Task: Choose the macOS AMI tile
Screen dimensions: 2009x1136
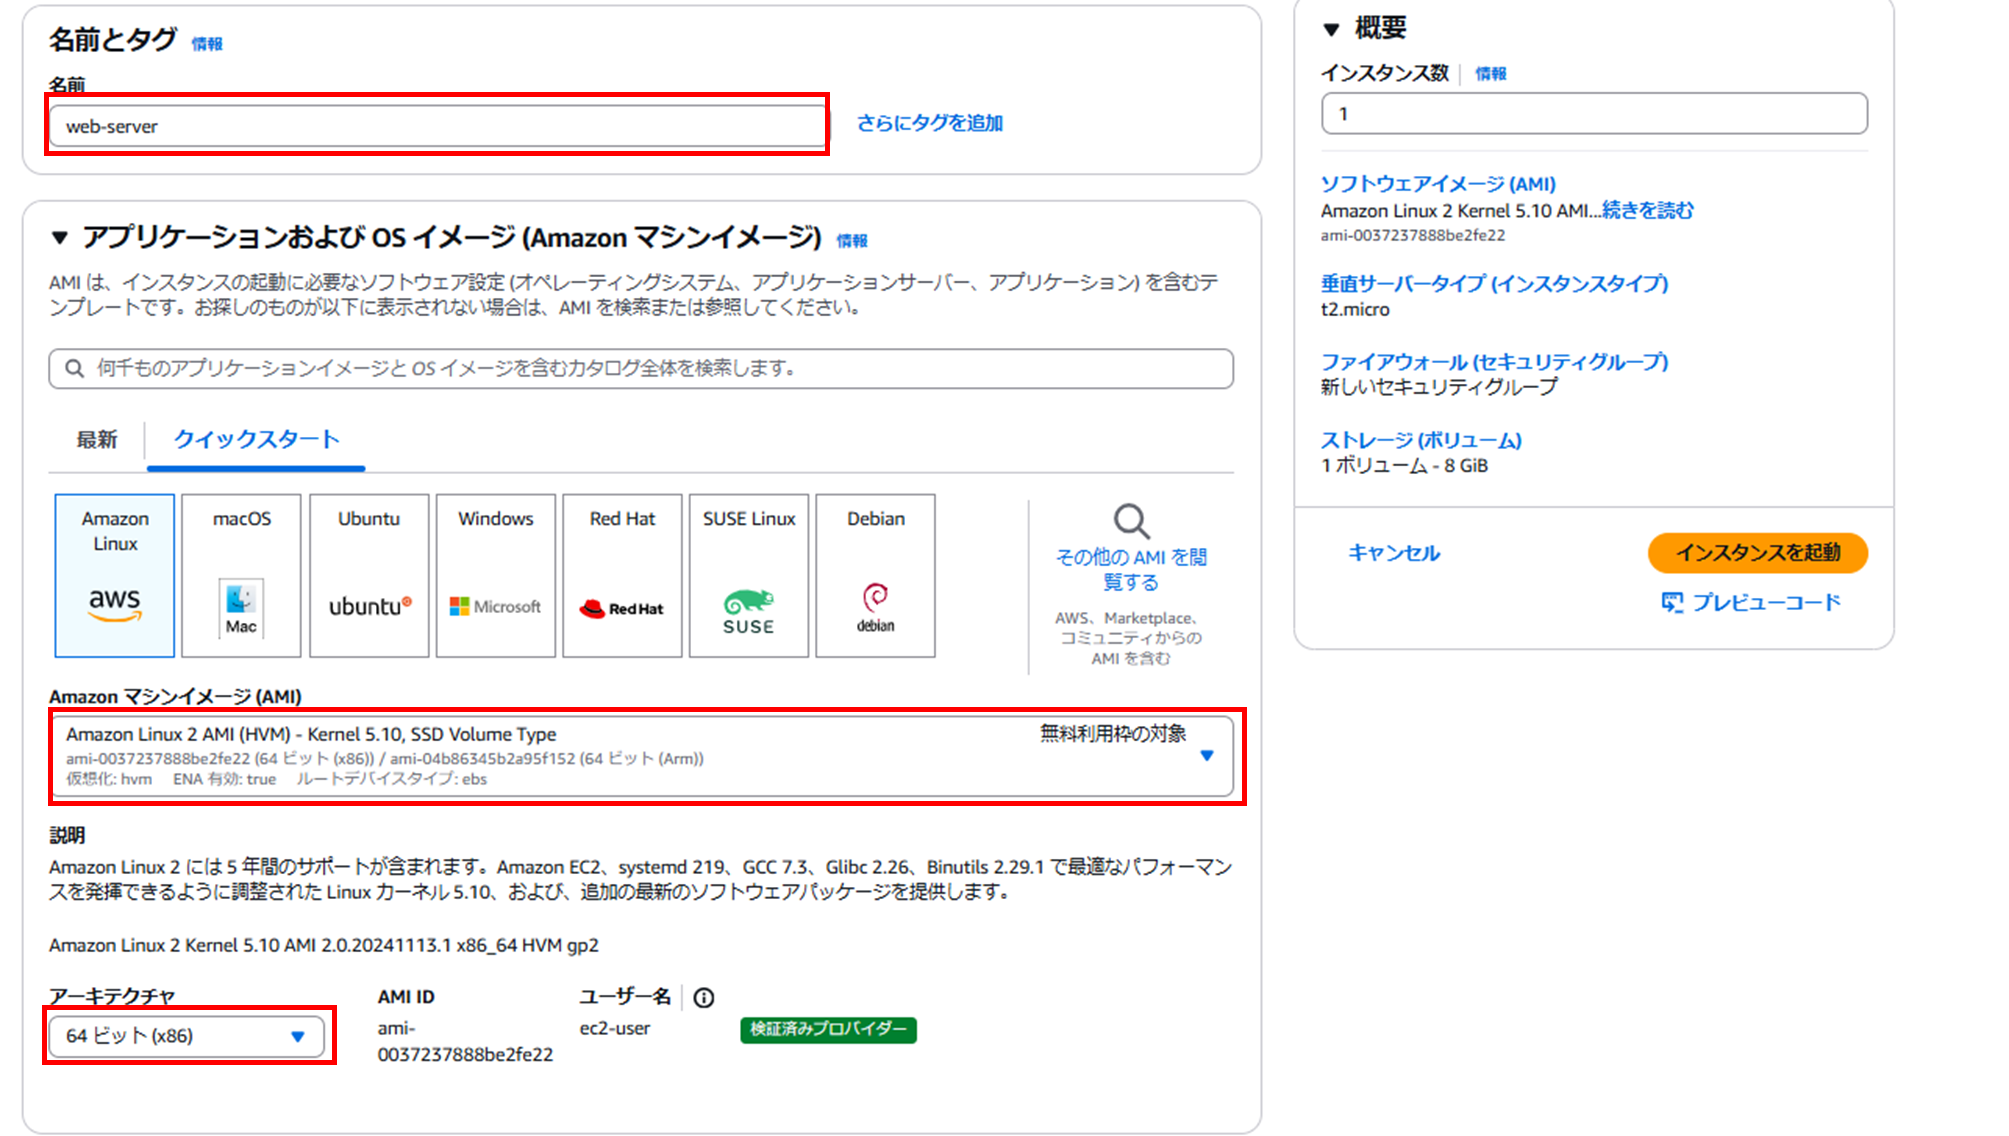Action: (x=241, y=575)
